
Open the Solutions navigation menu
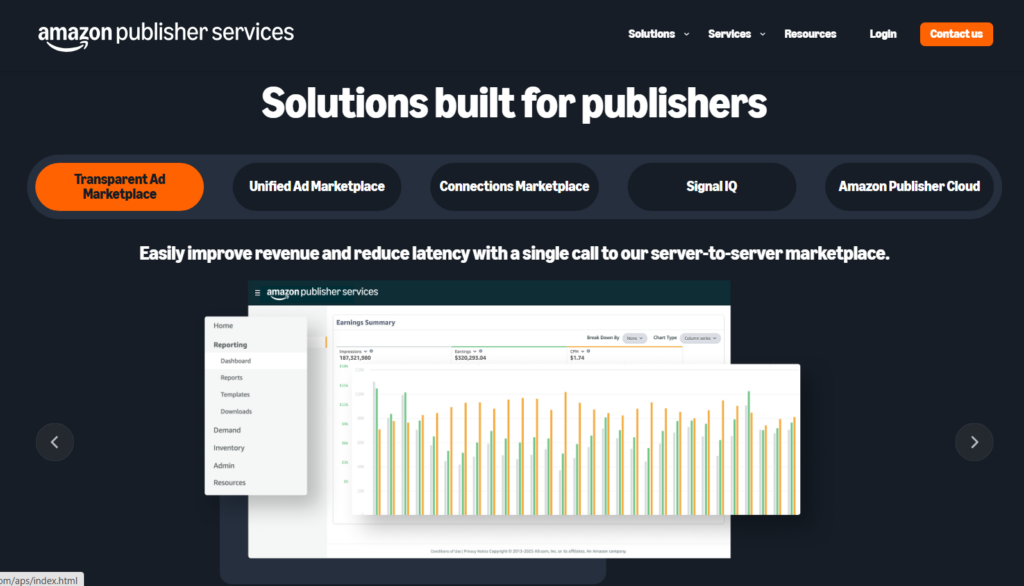pyautogui.click(x=651, y=34)
